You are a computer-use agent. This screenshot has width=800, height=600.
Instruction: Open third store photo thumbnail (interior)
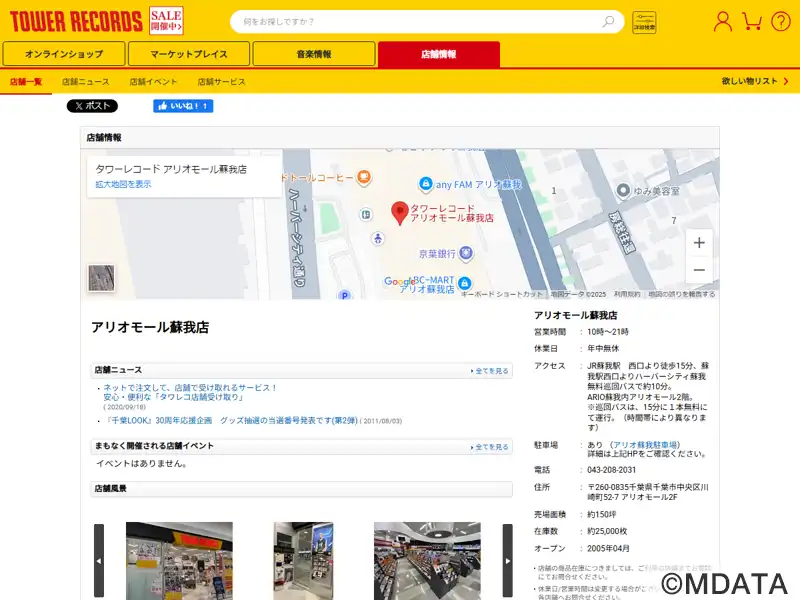tap(427, 560)
